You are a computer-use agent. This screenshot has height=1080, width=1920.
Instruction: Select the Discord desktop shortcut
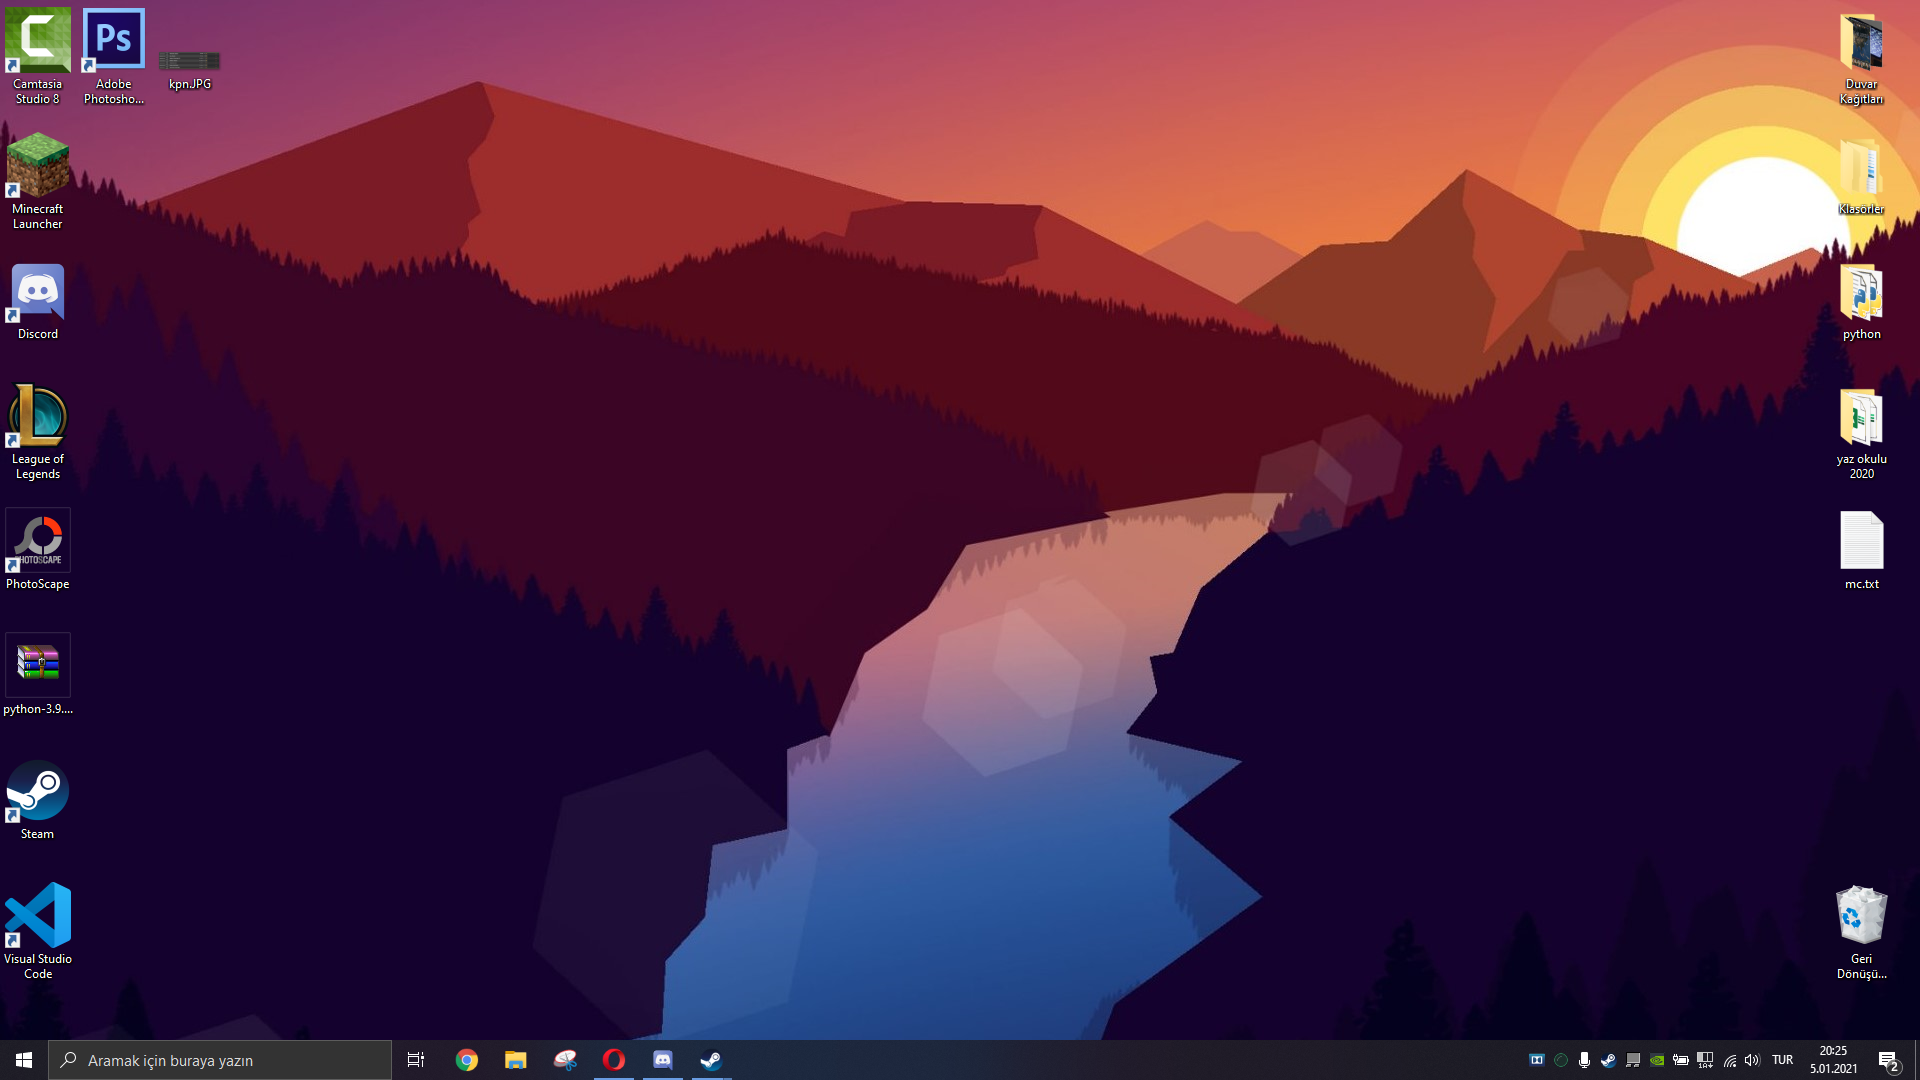(37, 301)
